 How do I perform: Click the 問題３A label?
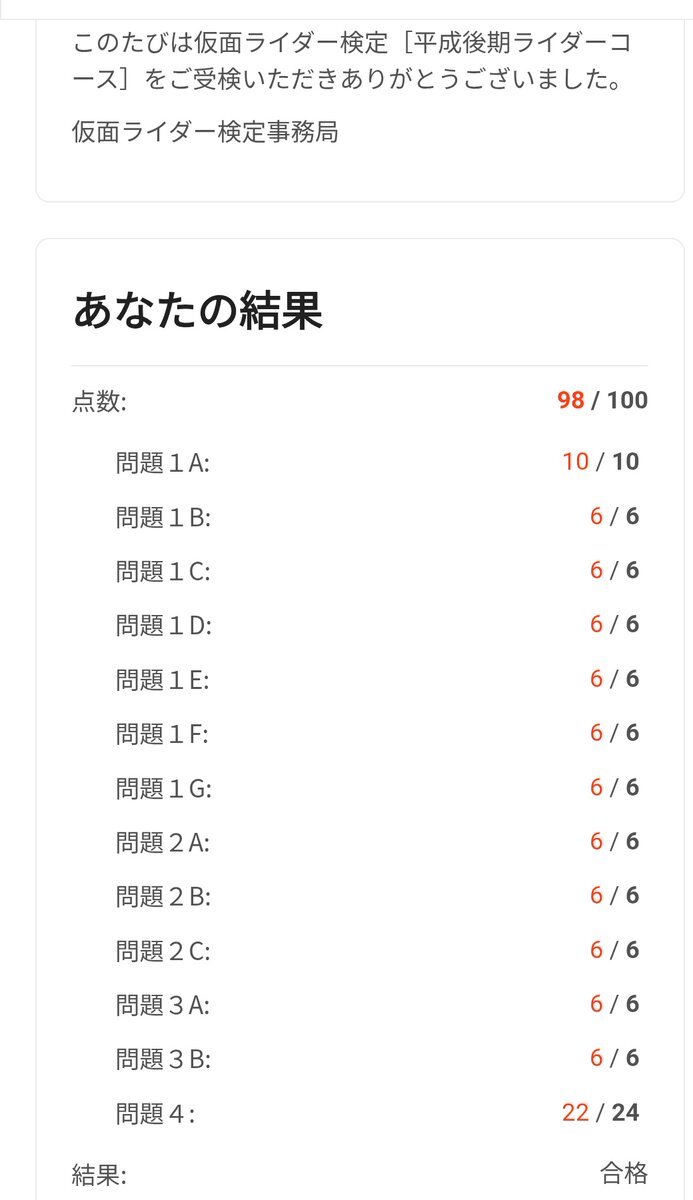(162, 1005)
